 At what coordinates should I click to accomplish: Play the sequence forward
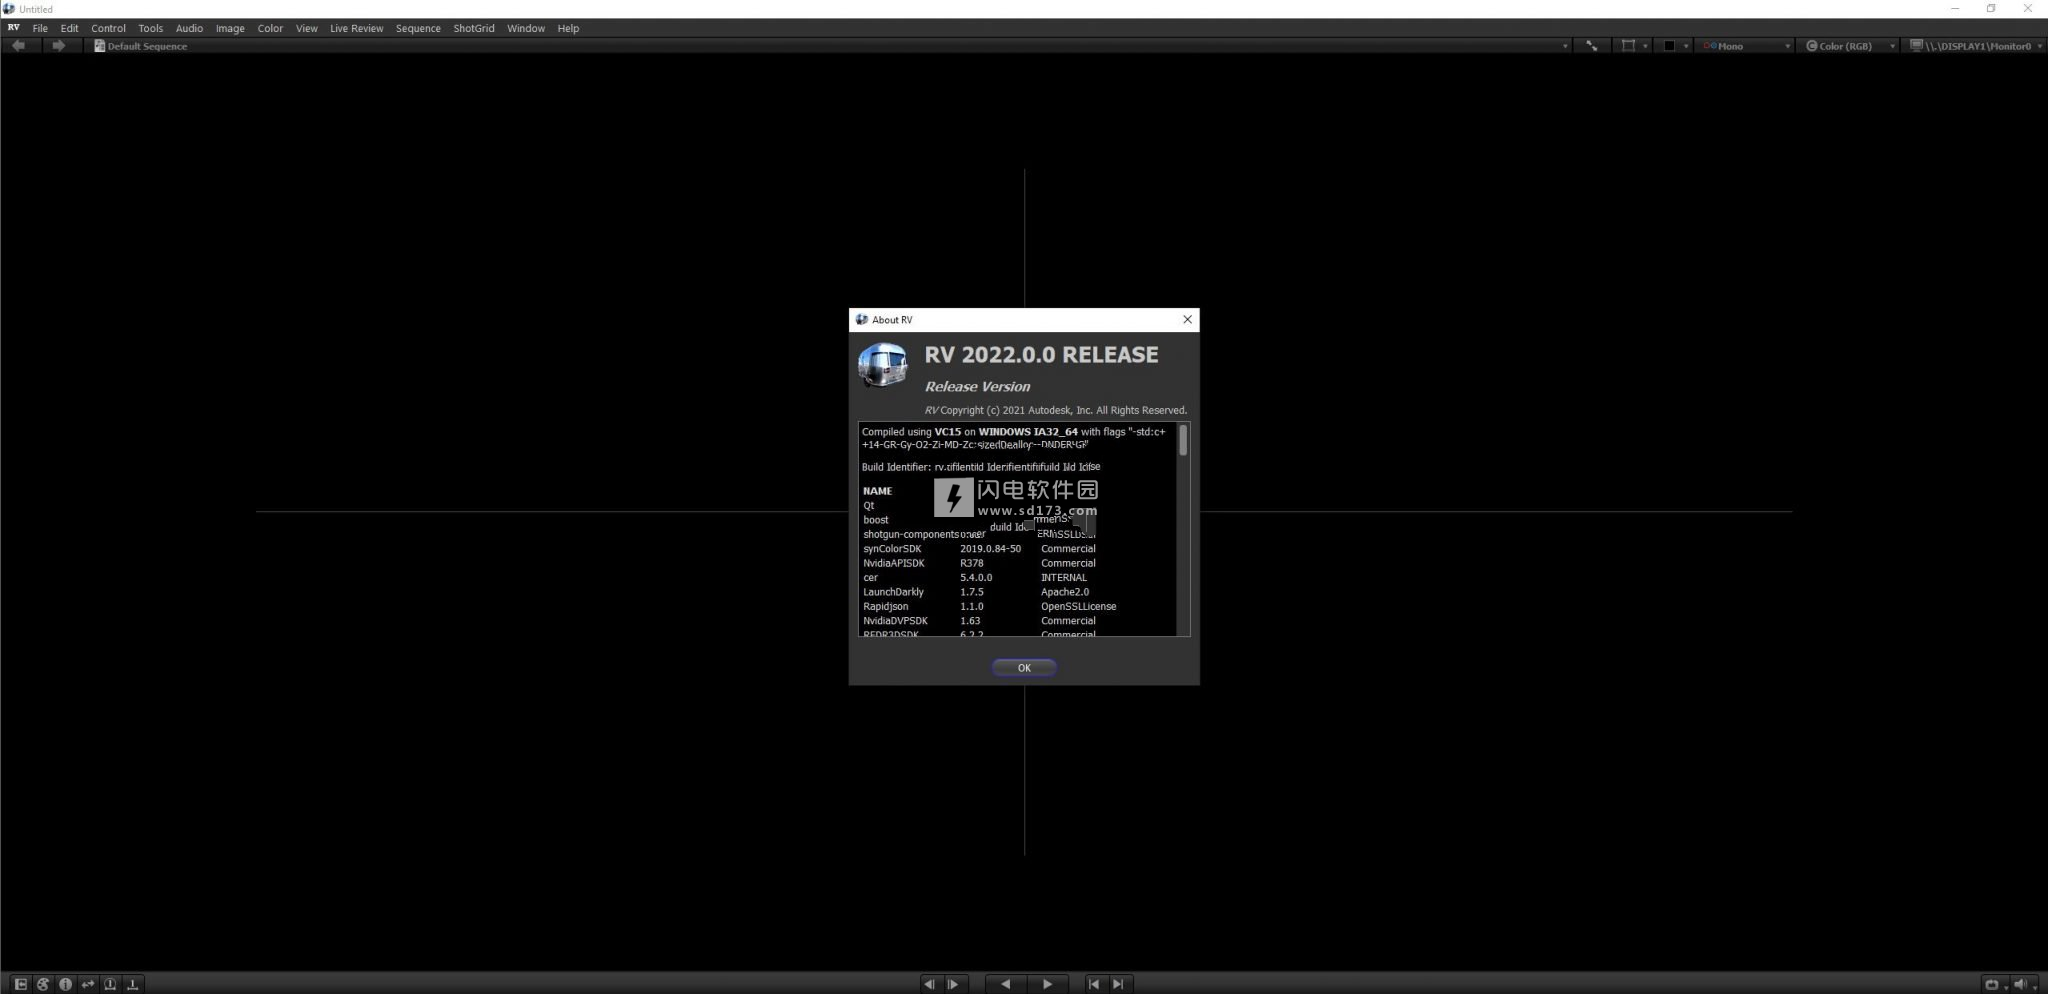(x=1047, y=984)
